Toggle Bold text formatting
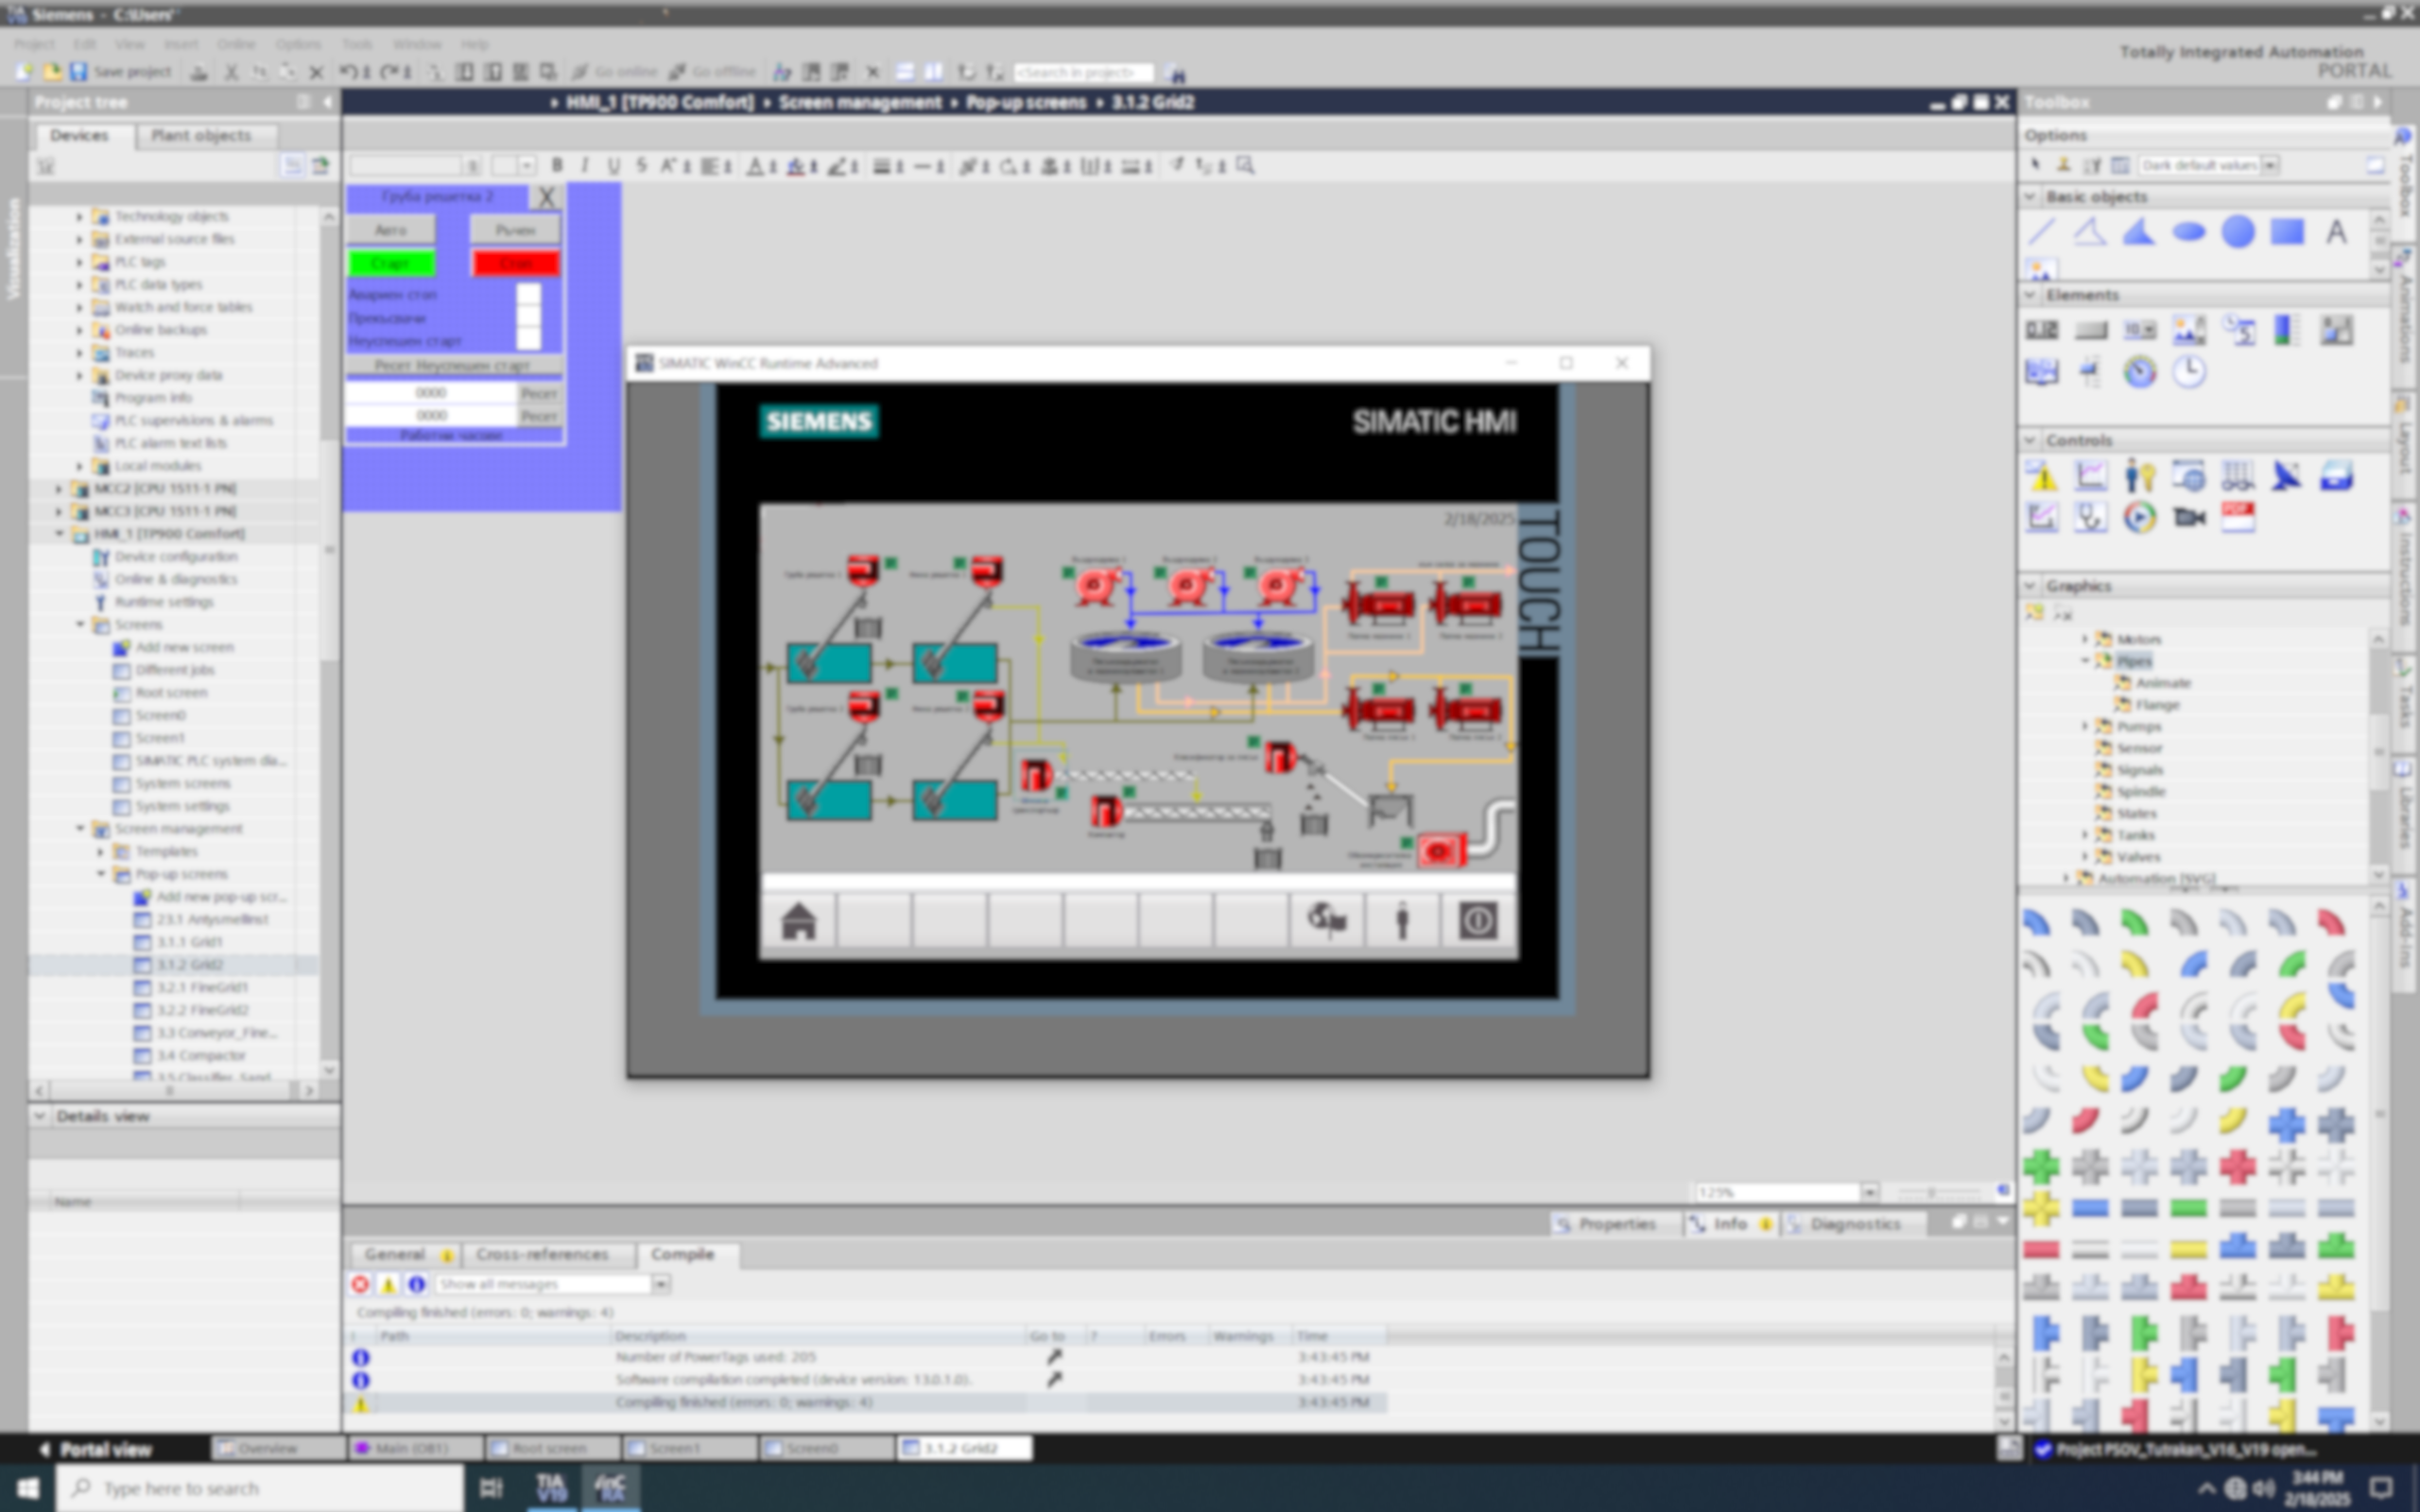Image resolution: width=2420 pixels, height=1512 pixels. (557, 166)
